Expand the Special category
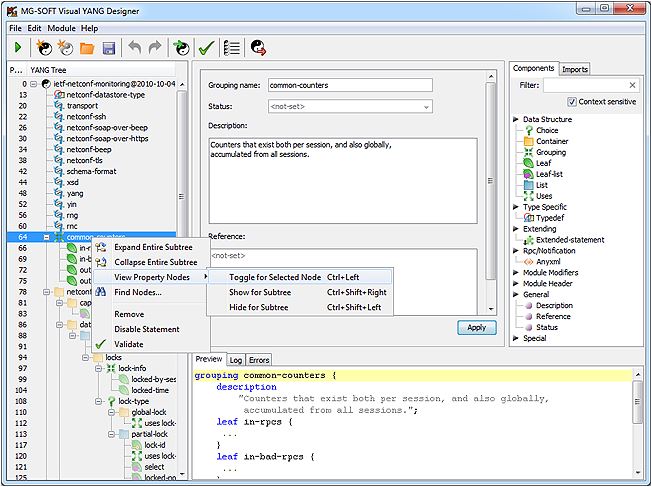 (516, 338)
